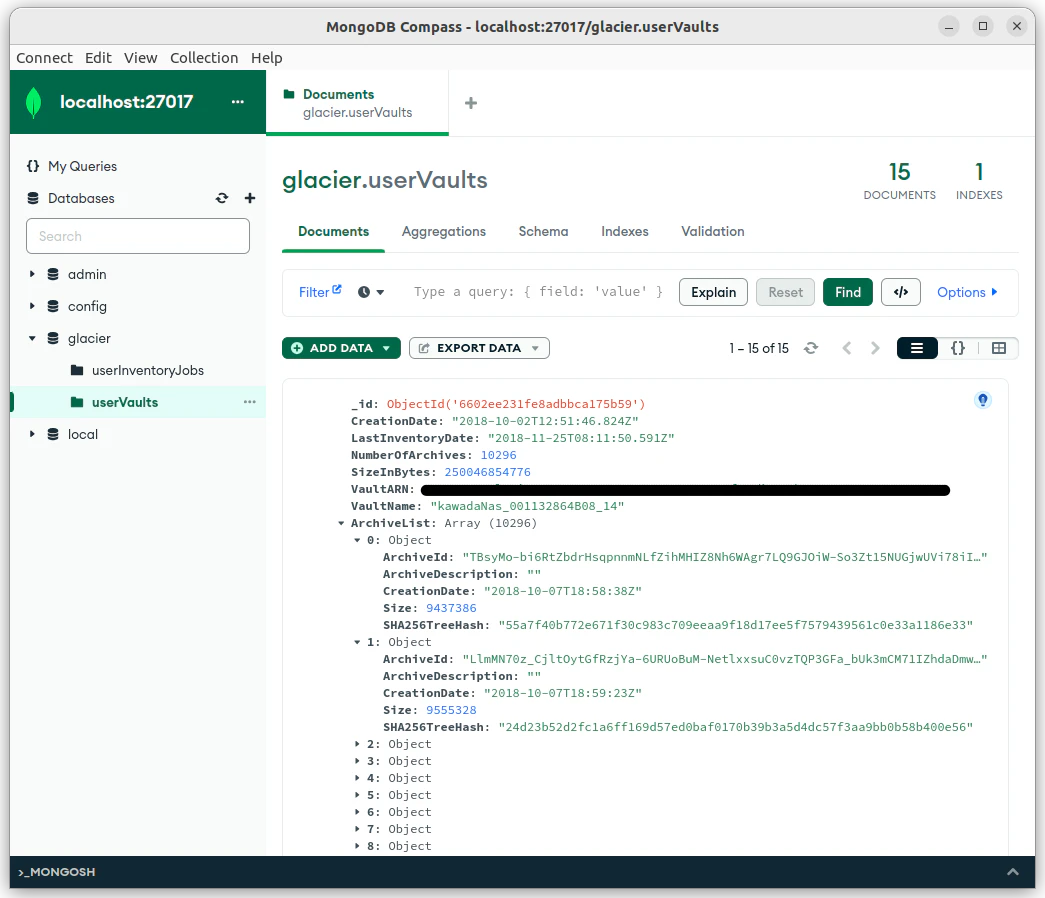Image resolution: width=1045 pixels, height=898 pixels.
Task: Collapse the glacier database
Action: pos(31,338)
